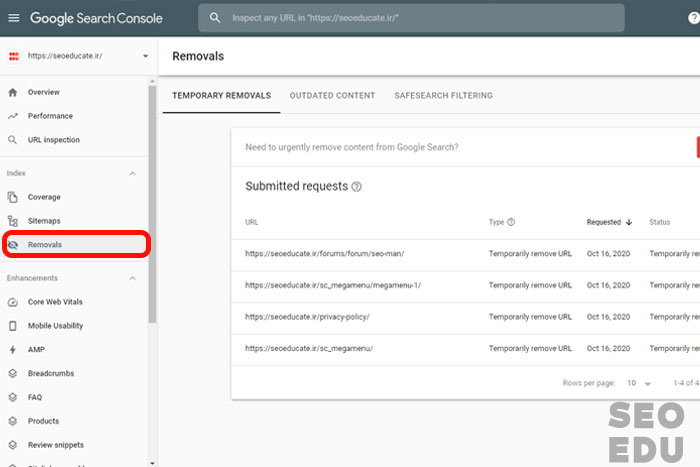Open Core Web Vitals report

57,302
